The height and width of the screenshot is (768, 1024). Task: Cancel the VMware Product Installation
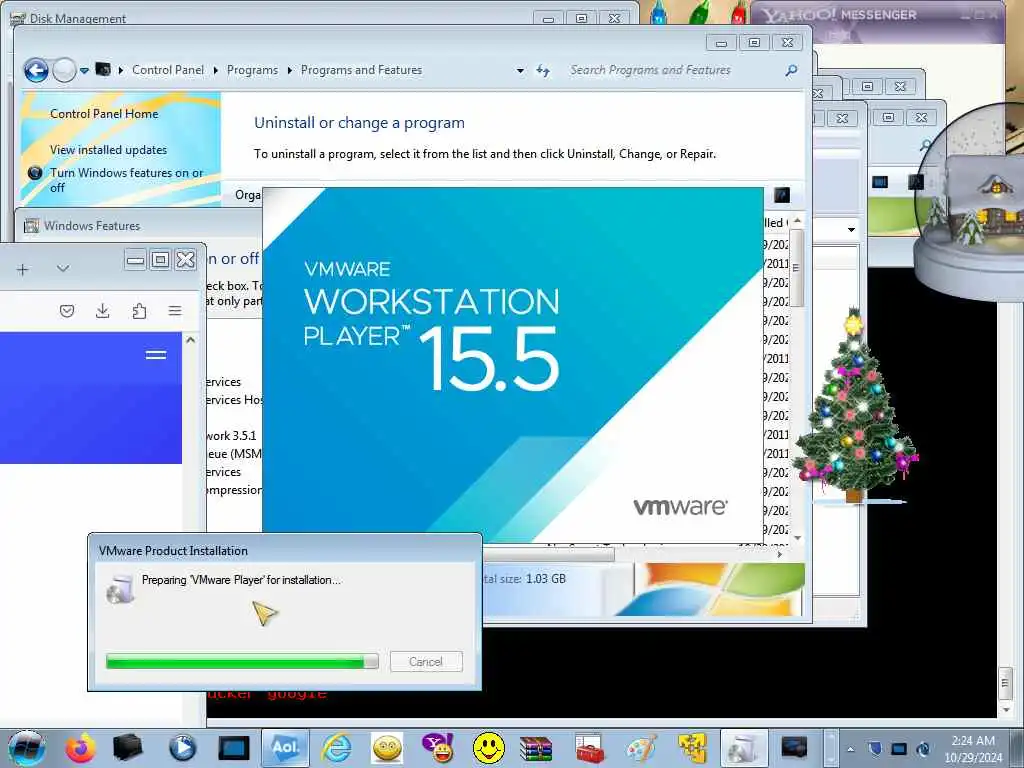pos(426,662)
